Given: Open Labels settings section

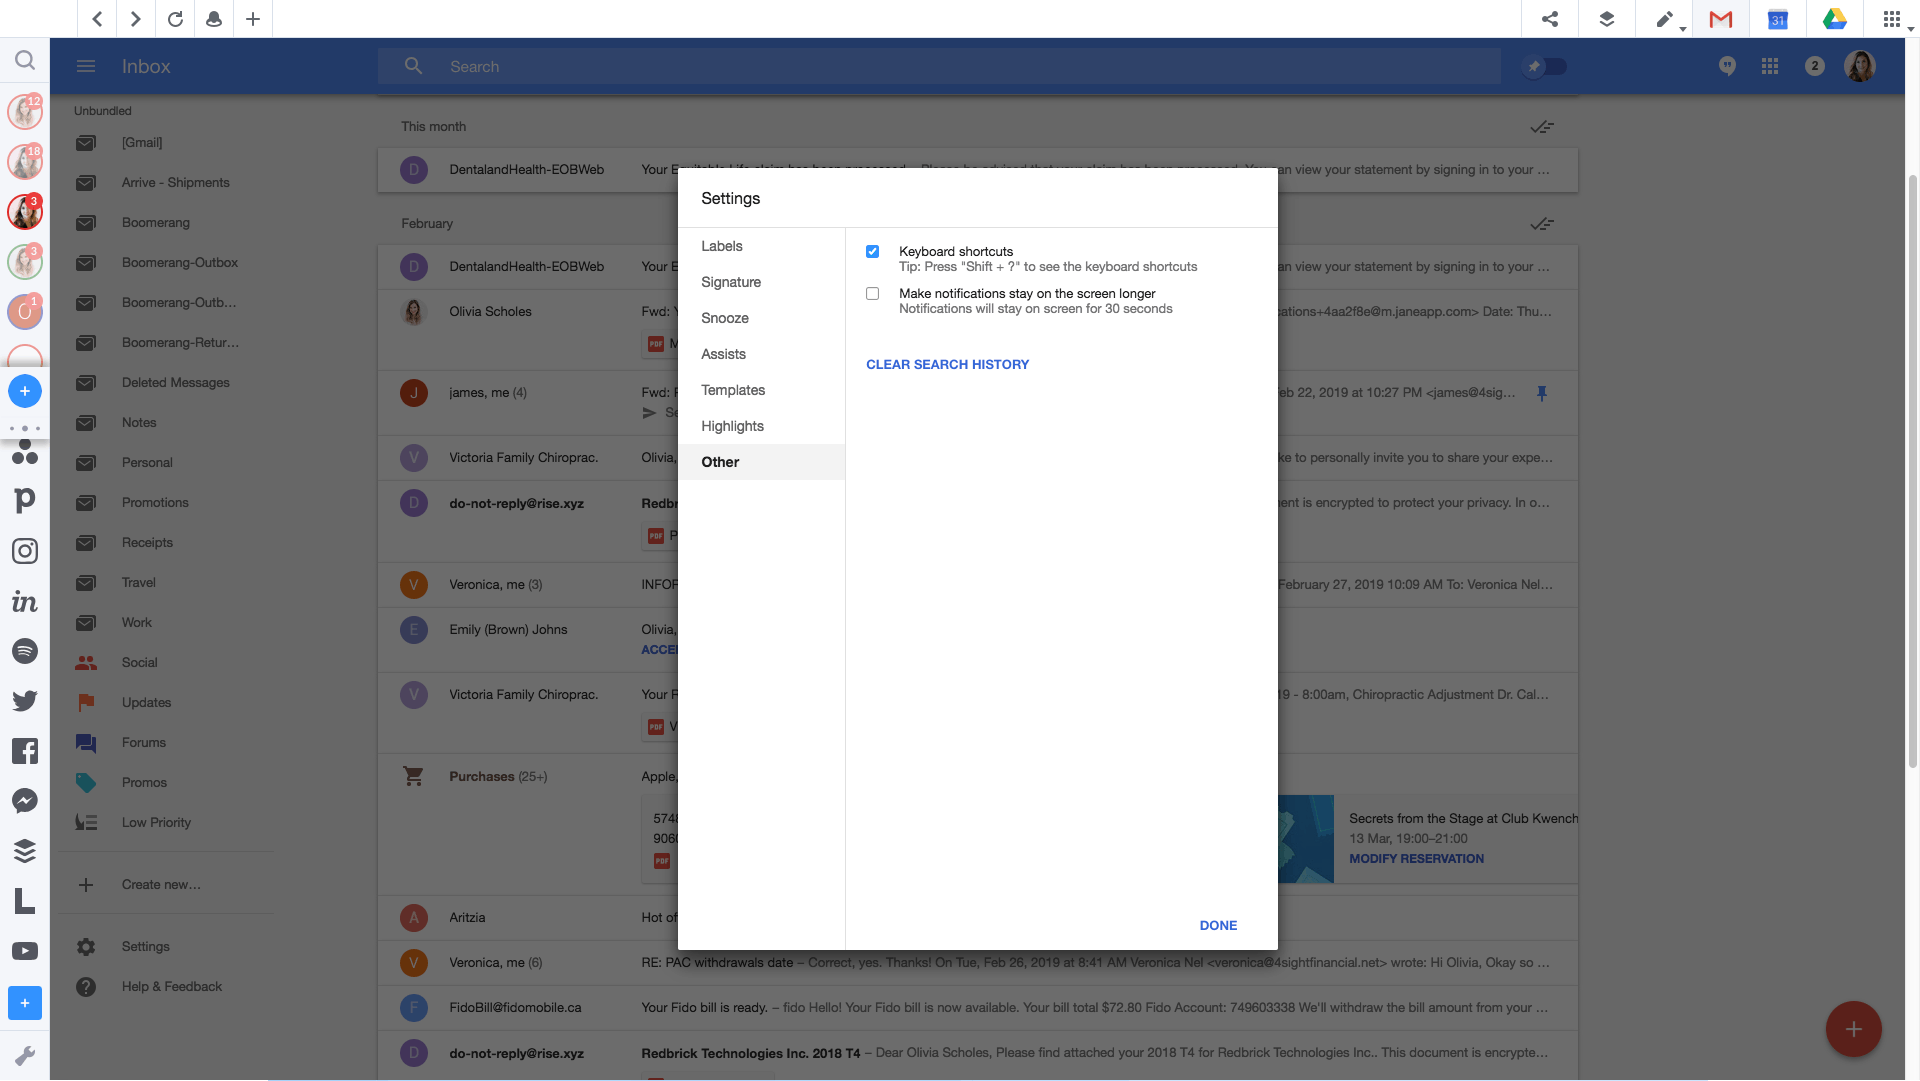Looking at the screenshot, I should [x=721, y=245].
